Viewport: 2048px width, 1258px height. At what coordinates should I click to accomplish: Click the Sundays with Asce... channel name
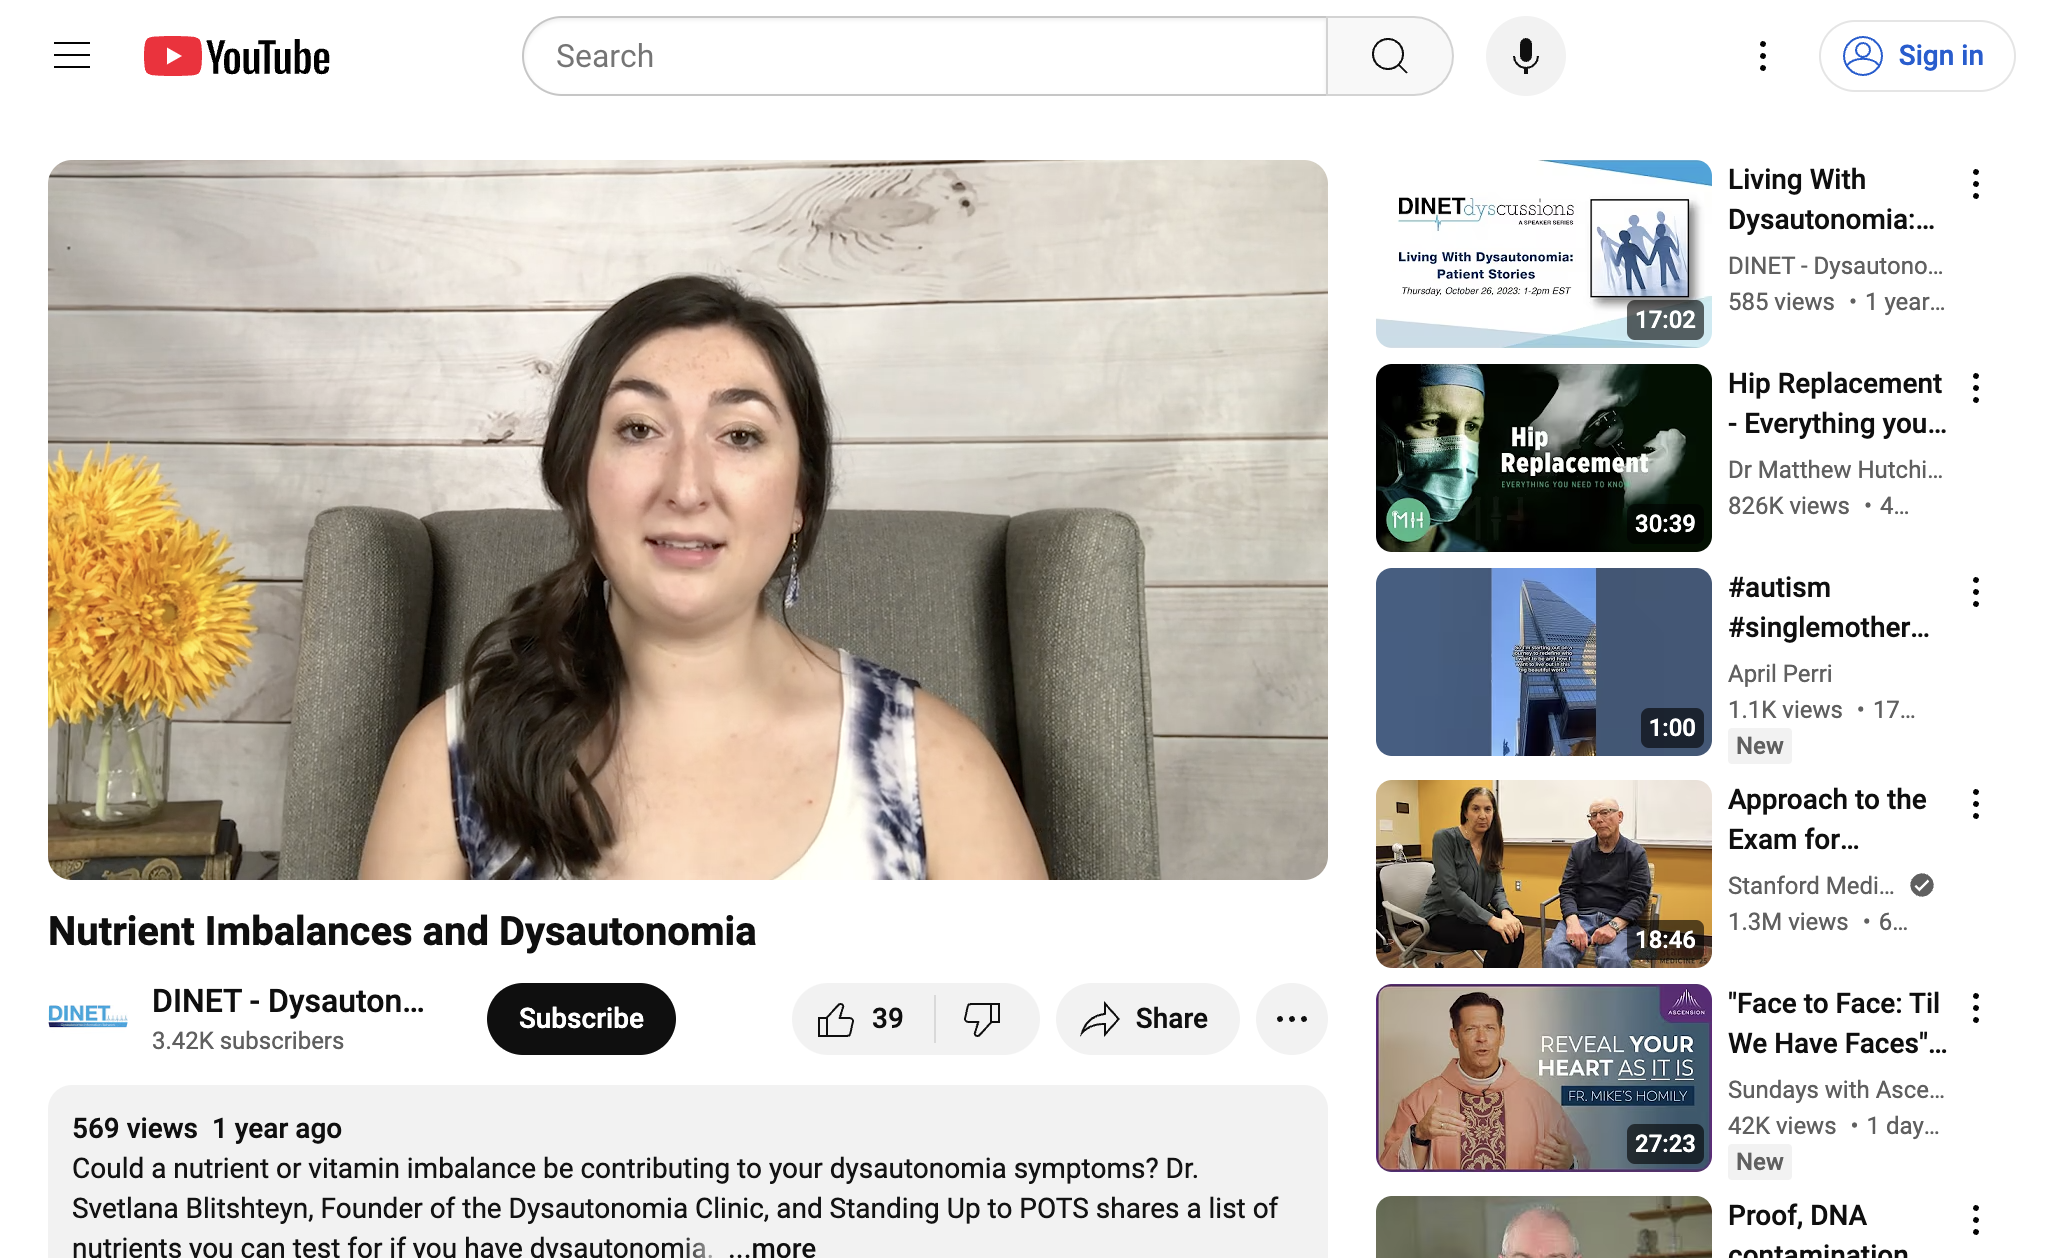(1836, 1090)
